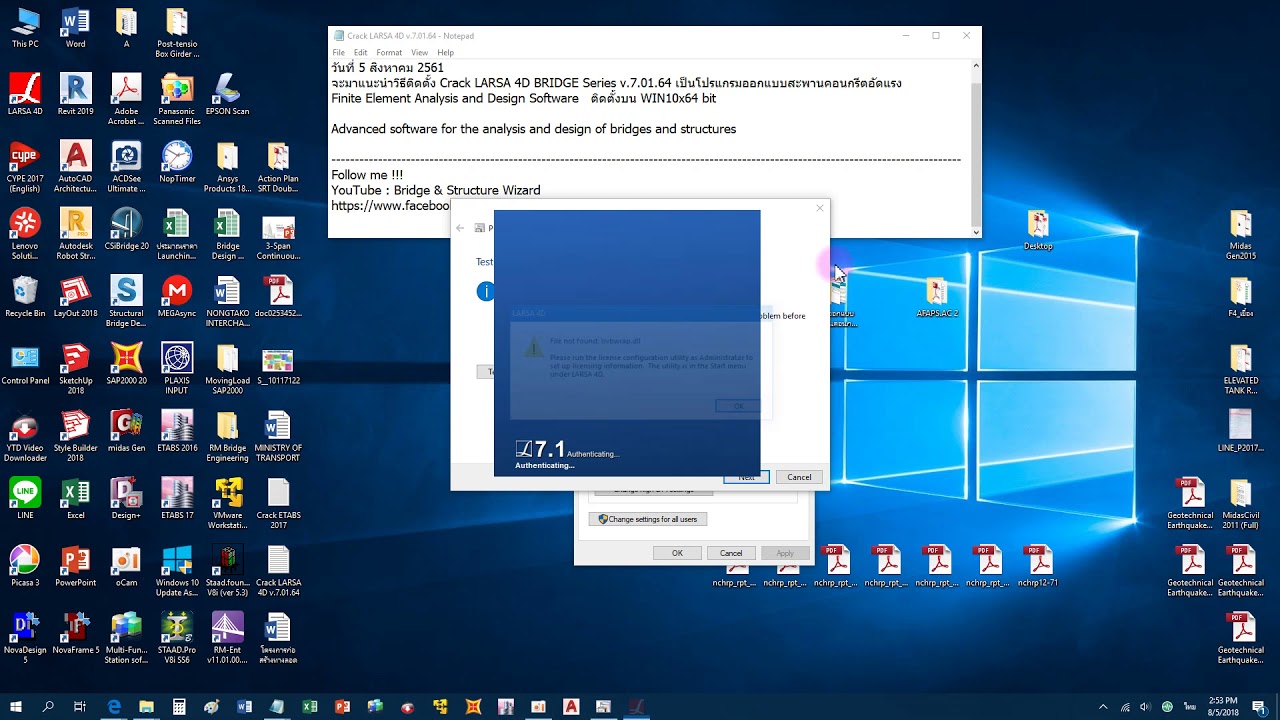Click Change settings for all users

(648, 519)
